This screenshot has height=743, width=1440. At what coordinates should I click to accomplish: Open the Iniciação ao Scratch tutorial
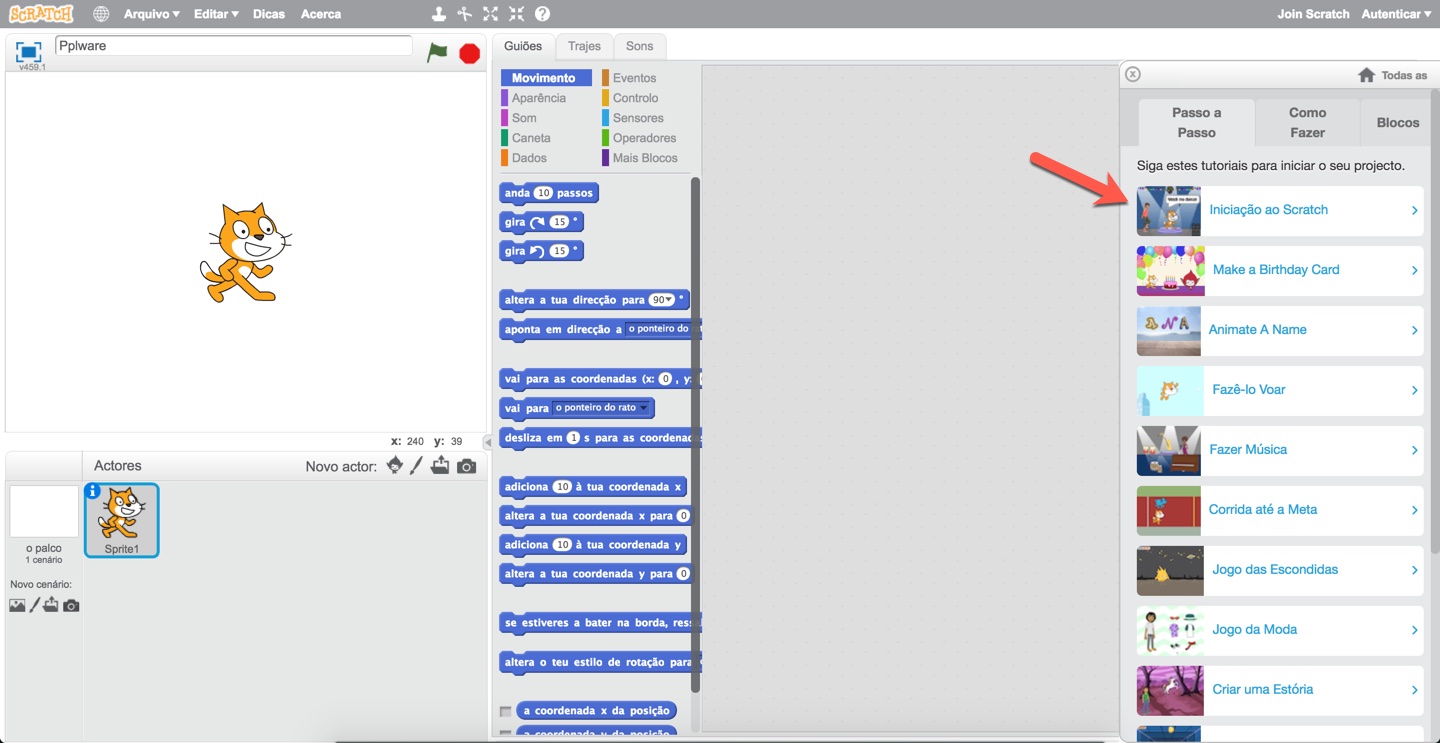1280,210
